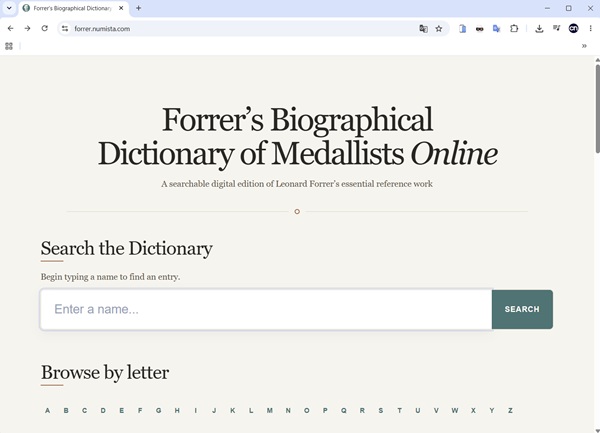Bookmark this page with the star

pos(439,29)
